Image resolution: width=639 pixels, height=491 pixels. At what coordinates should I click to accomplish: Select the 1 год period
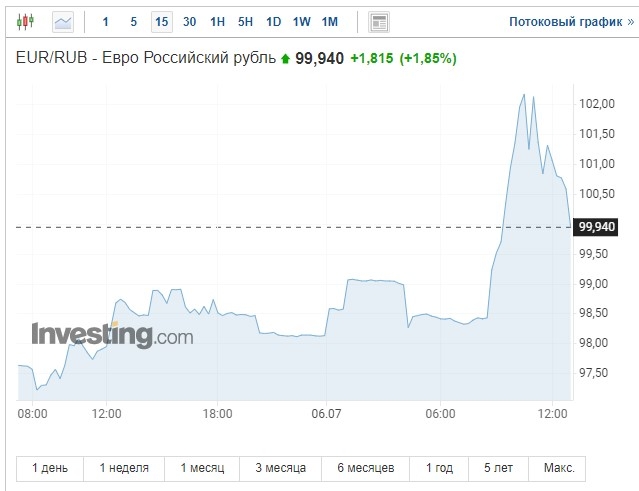(x=439, y=468)
